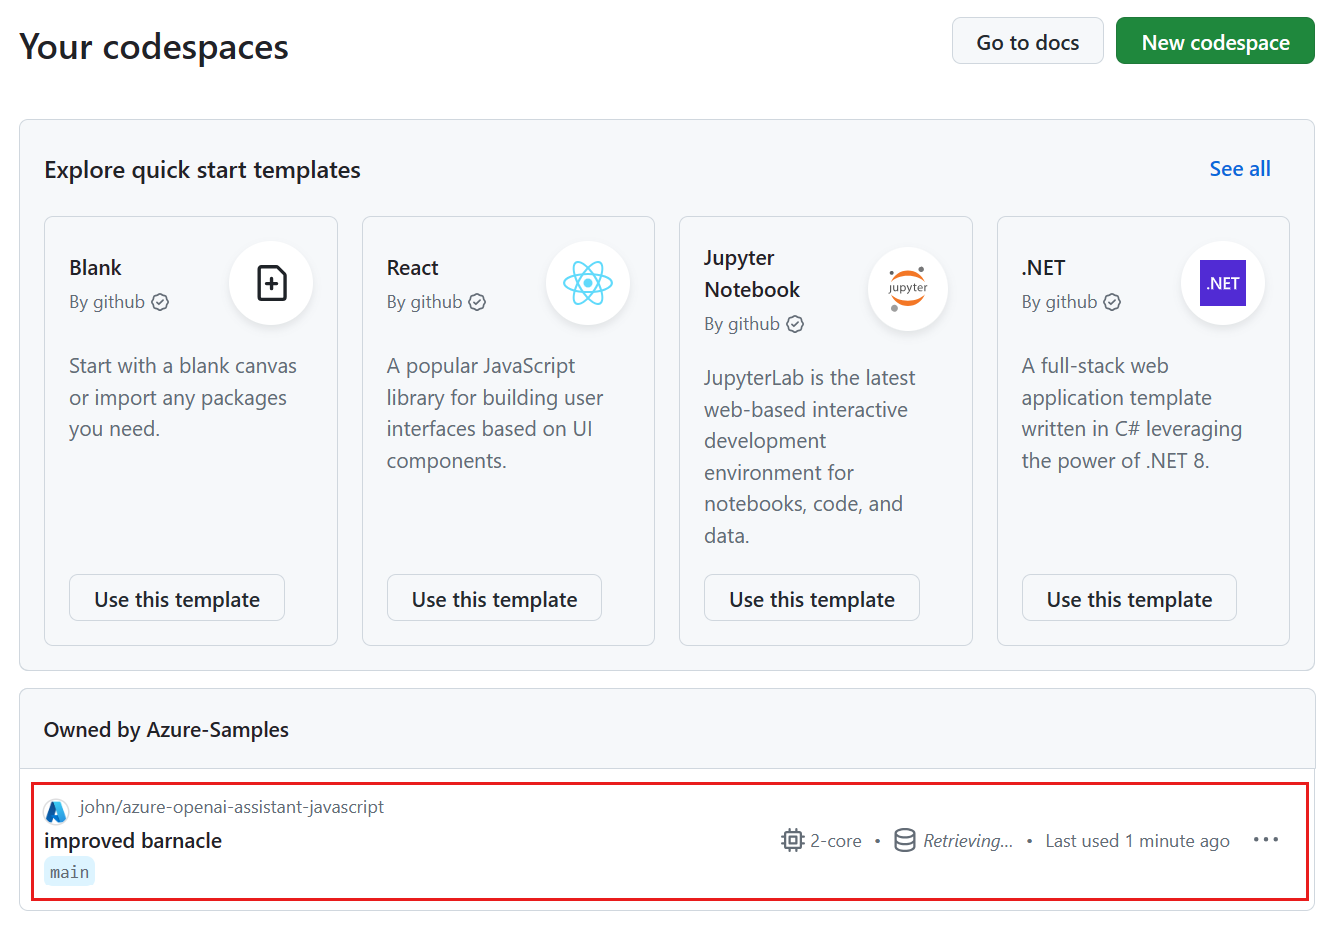Click the verified badge under the .NET template
This screenshot has width=1333, height=940.
click(1112, 301)
